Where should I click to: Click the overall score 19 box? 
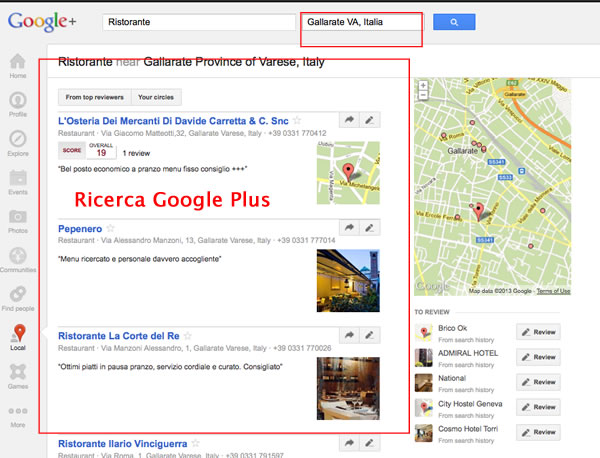coord(101,150)
